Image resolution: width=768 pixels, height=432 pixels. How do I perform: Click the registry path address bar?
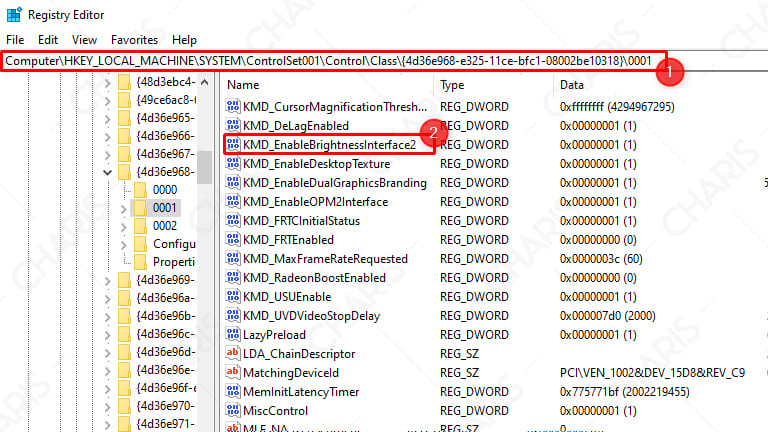(x=330, y=62)
